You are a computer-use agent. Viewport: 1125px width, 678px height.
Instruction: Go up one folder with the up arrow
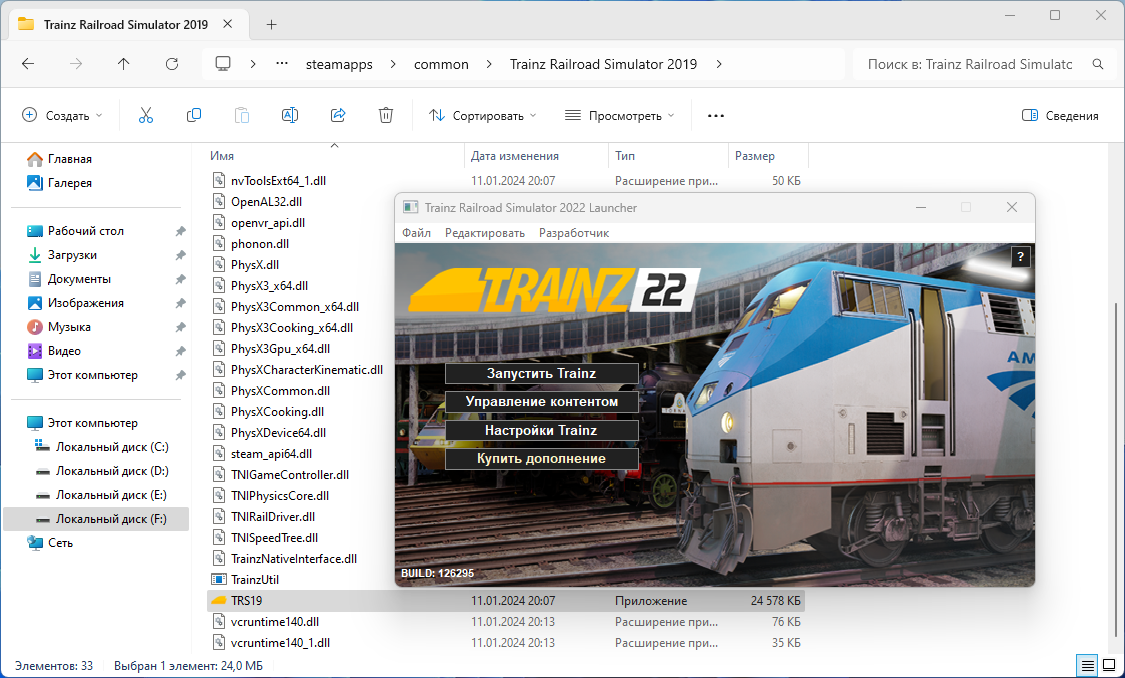click(123, 64)
